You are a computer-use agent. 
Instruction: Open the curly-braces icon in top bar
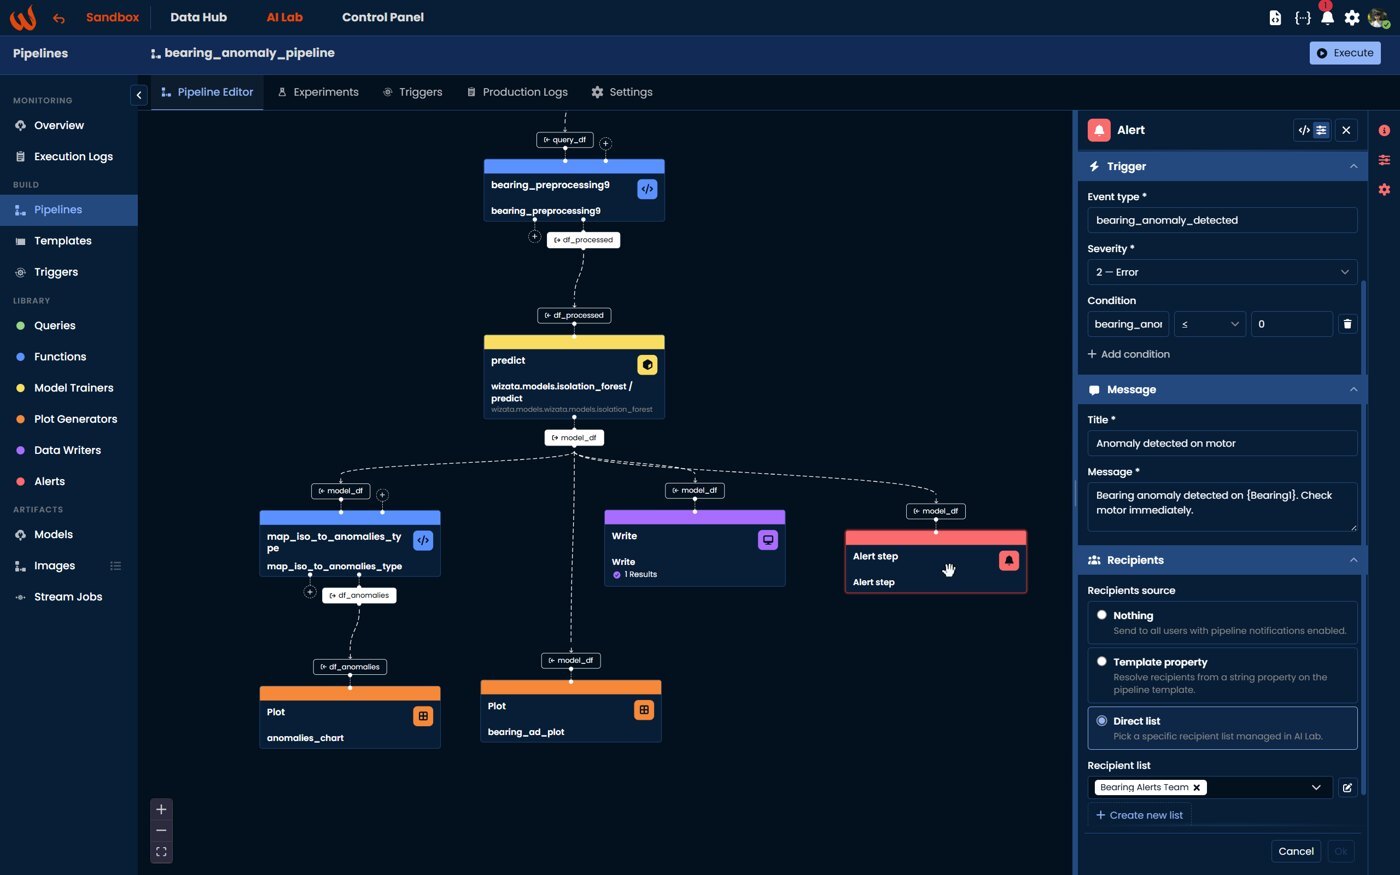click(1302, 17)
